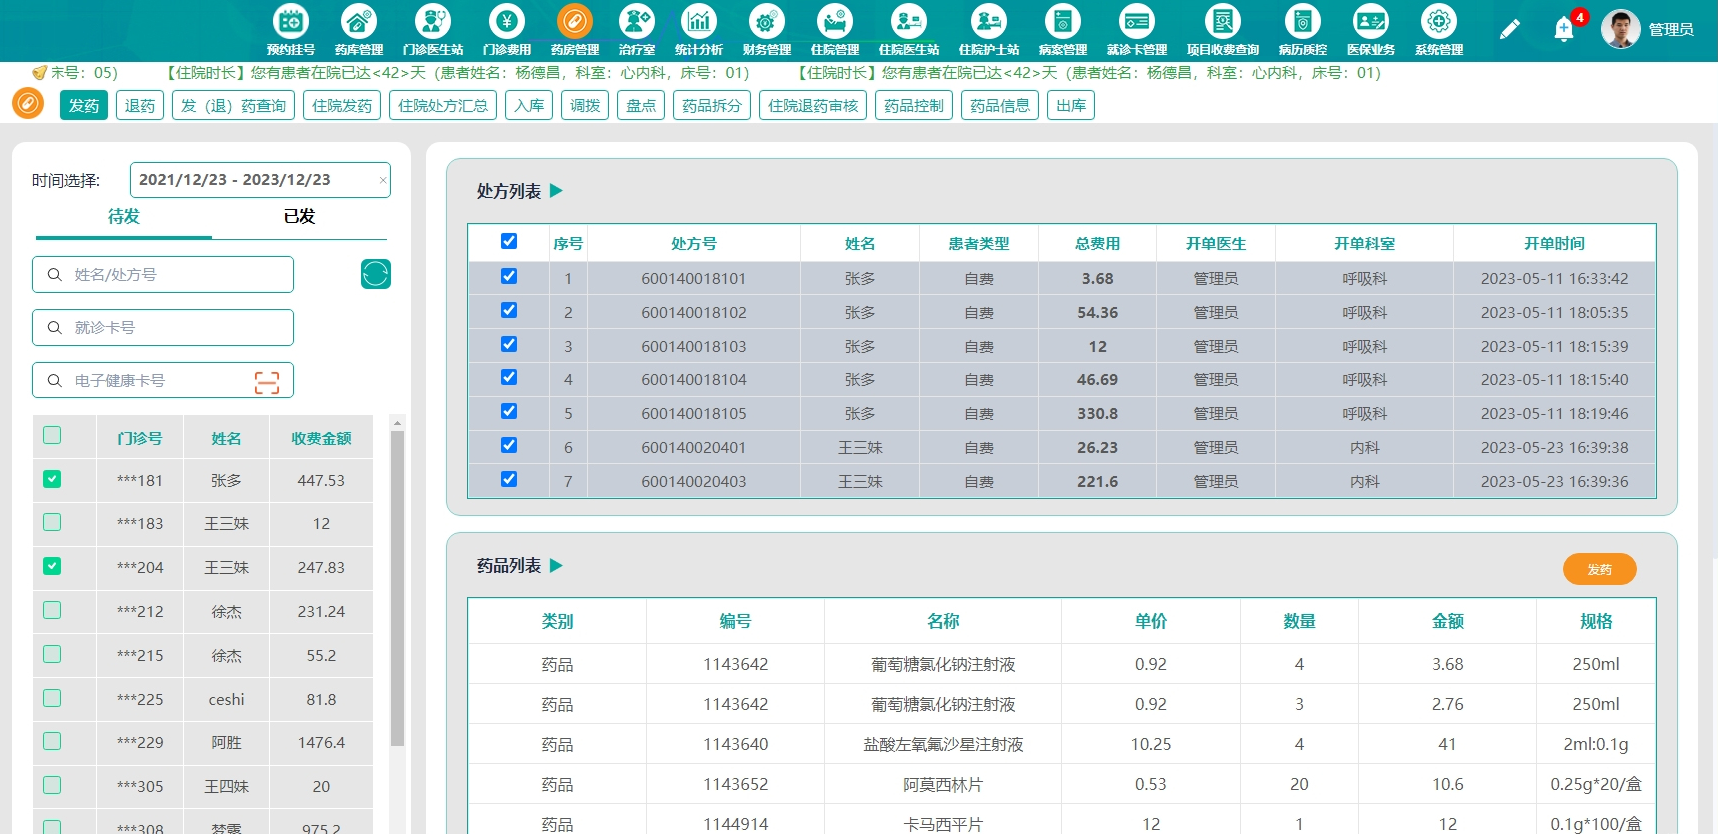
Task: Open the 统计分析 statistics chart icon
Action: pos(698,22)
